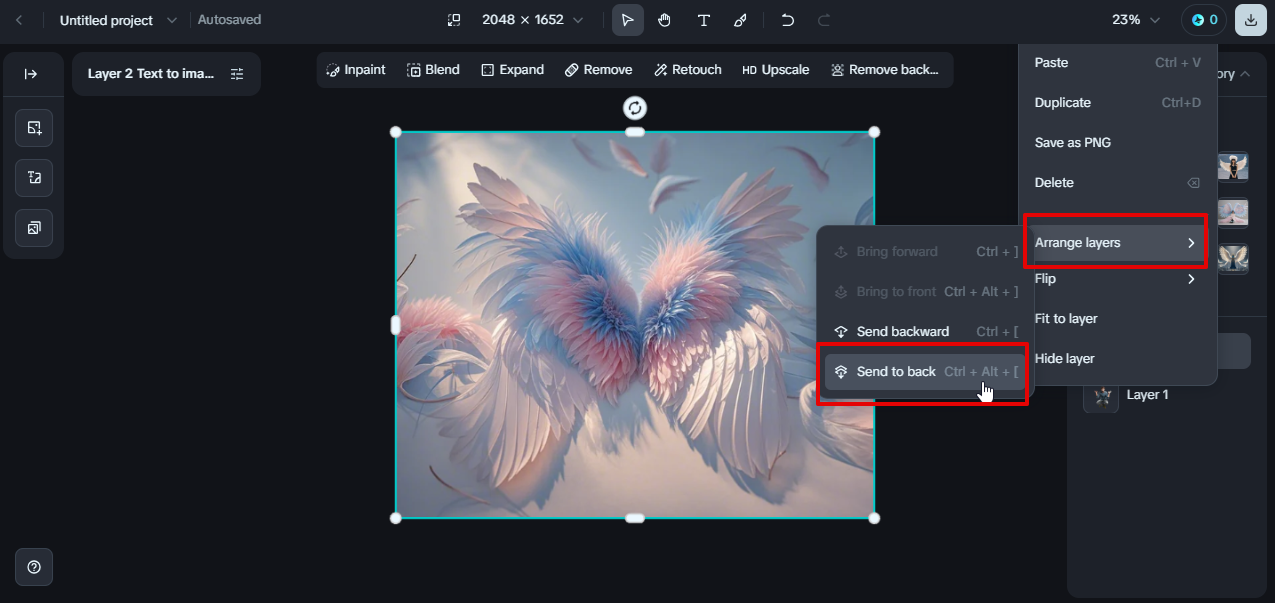Select Save as PNG in the context menu
The height and width of the screenshot is (603, 1280).
click(x=1118, y=142)
